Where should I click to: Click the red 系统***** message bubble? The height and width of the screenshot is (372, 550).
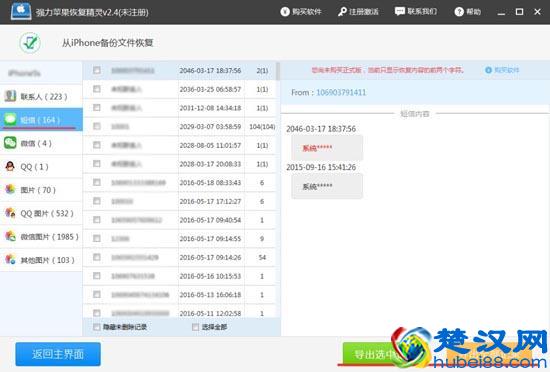pyautogui.click(x=327, y=148)
